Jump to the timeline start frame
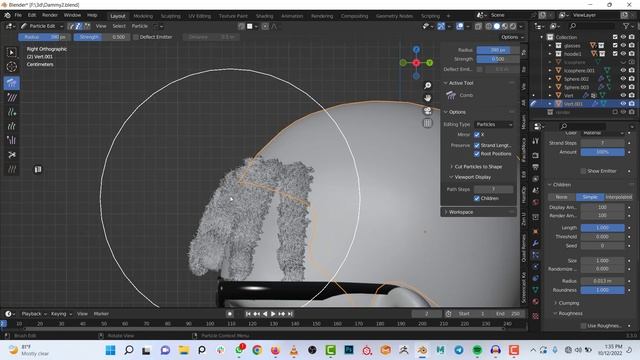Screen dimensions: 640x360 [248, 314]
